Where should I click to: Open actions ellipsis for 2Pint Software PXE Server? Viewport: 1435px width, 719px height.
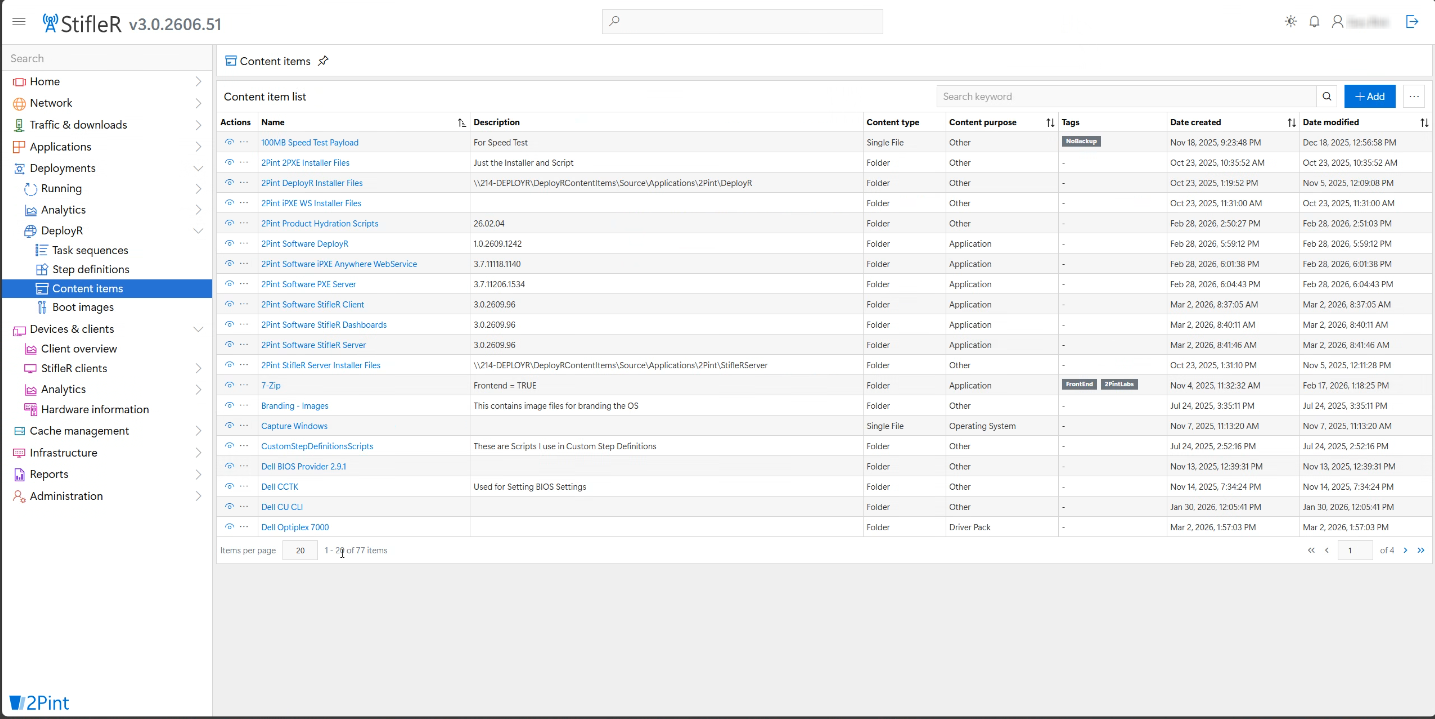tap(244, 284)
